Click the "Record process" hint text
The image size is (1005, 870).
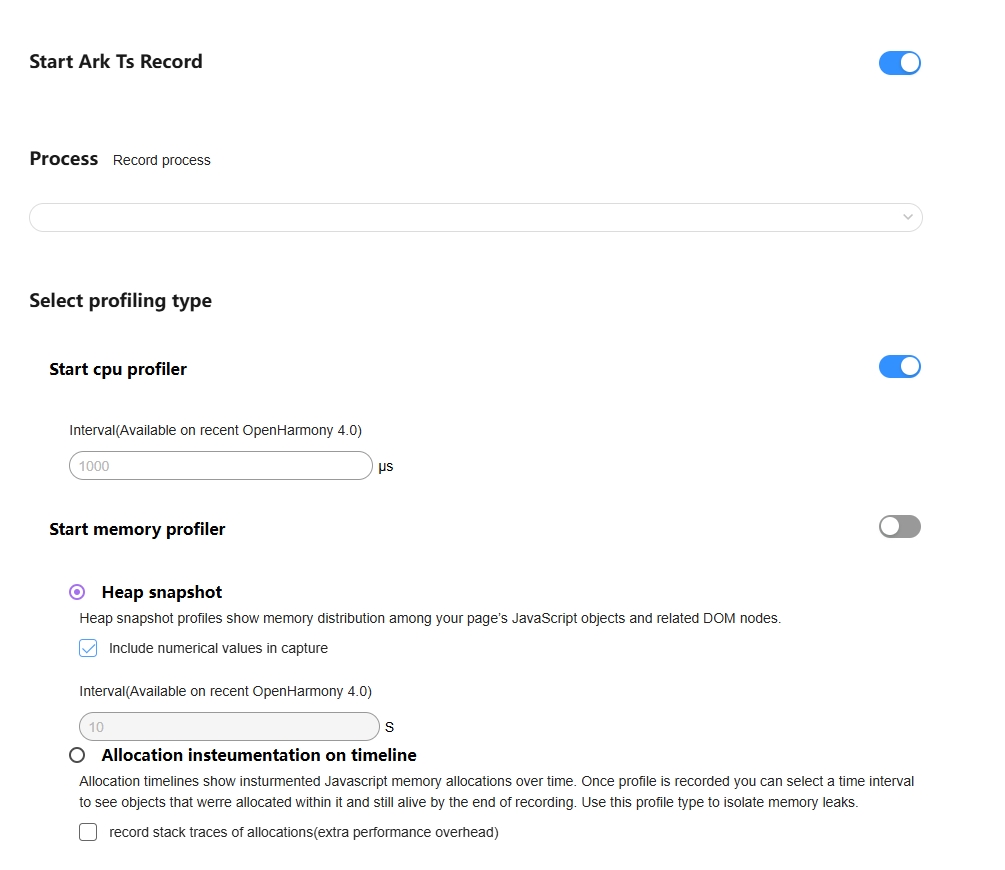coord(162,160)
